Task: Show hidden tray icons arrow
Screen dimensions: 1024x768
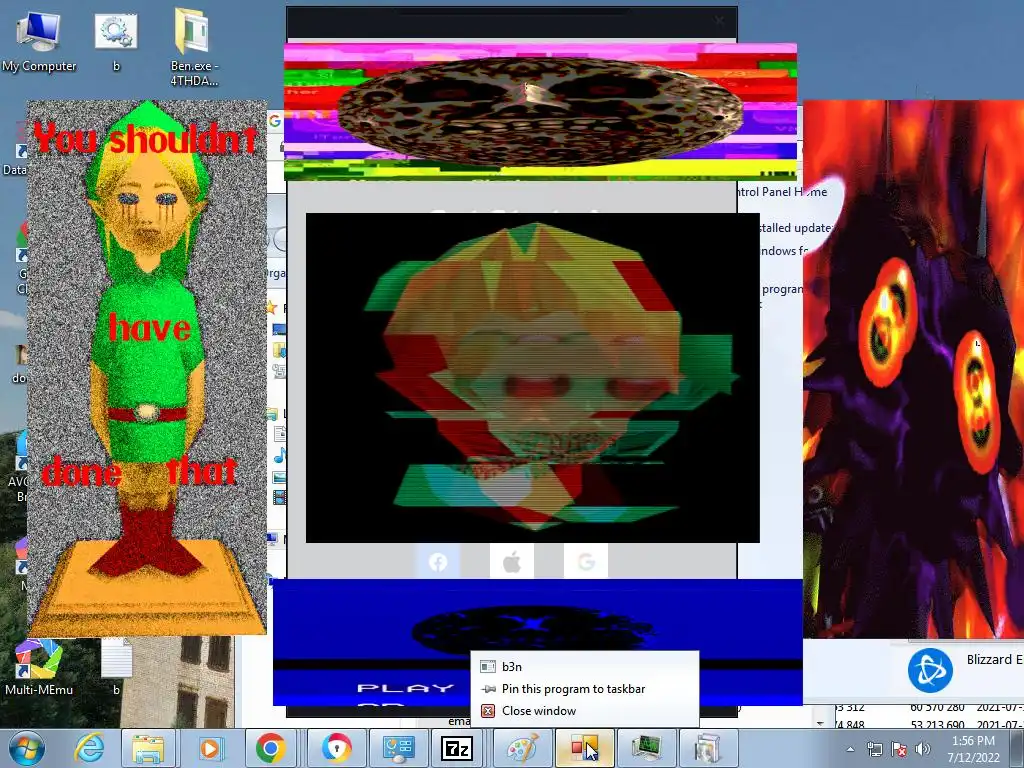Action: [850, 750]
